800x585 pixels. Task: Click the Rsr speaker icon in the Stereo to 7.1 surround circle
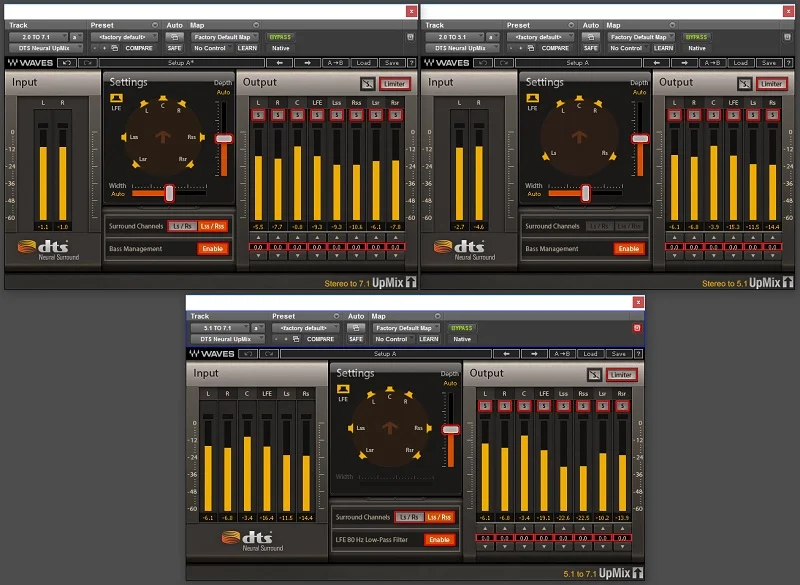pyautogui.click(x=190, y=164)
